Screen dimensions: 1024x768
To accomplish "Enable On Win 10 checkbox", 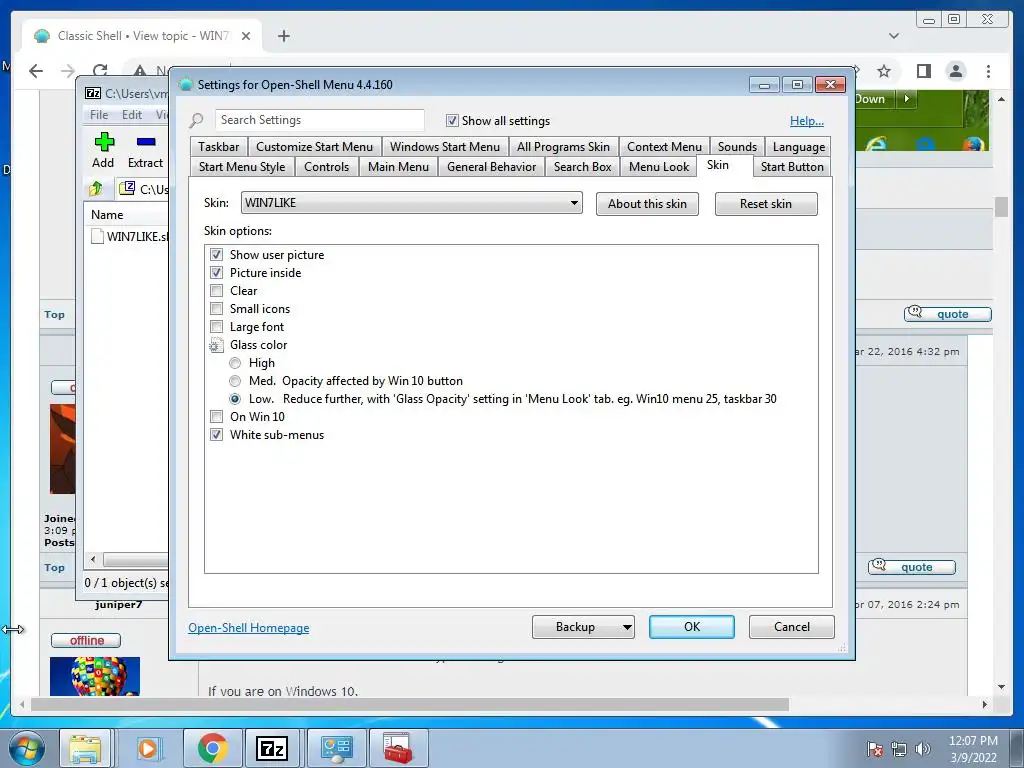I will click(216, 417).
